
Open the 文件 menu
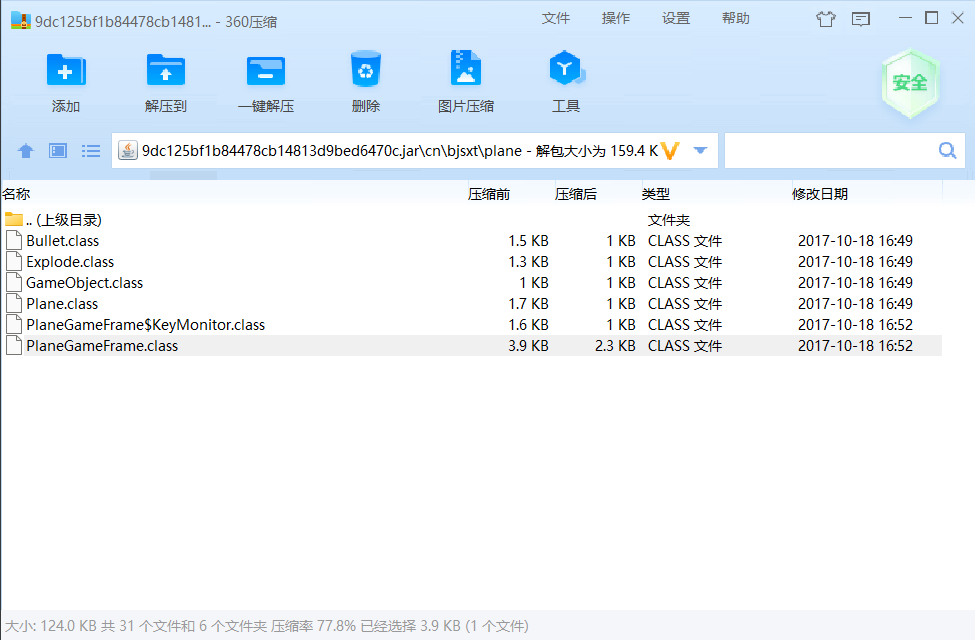point(555,19)
